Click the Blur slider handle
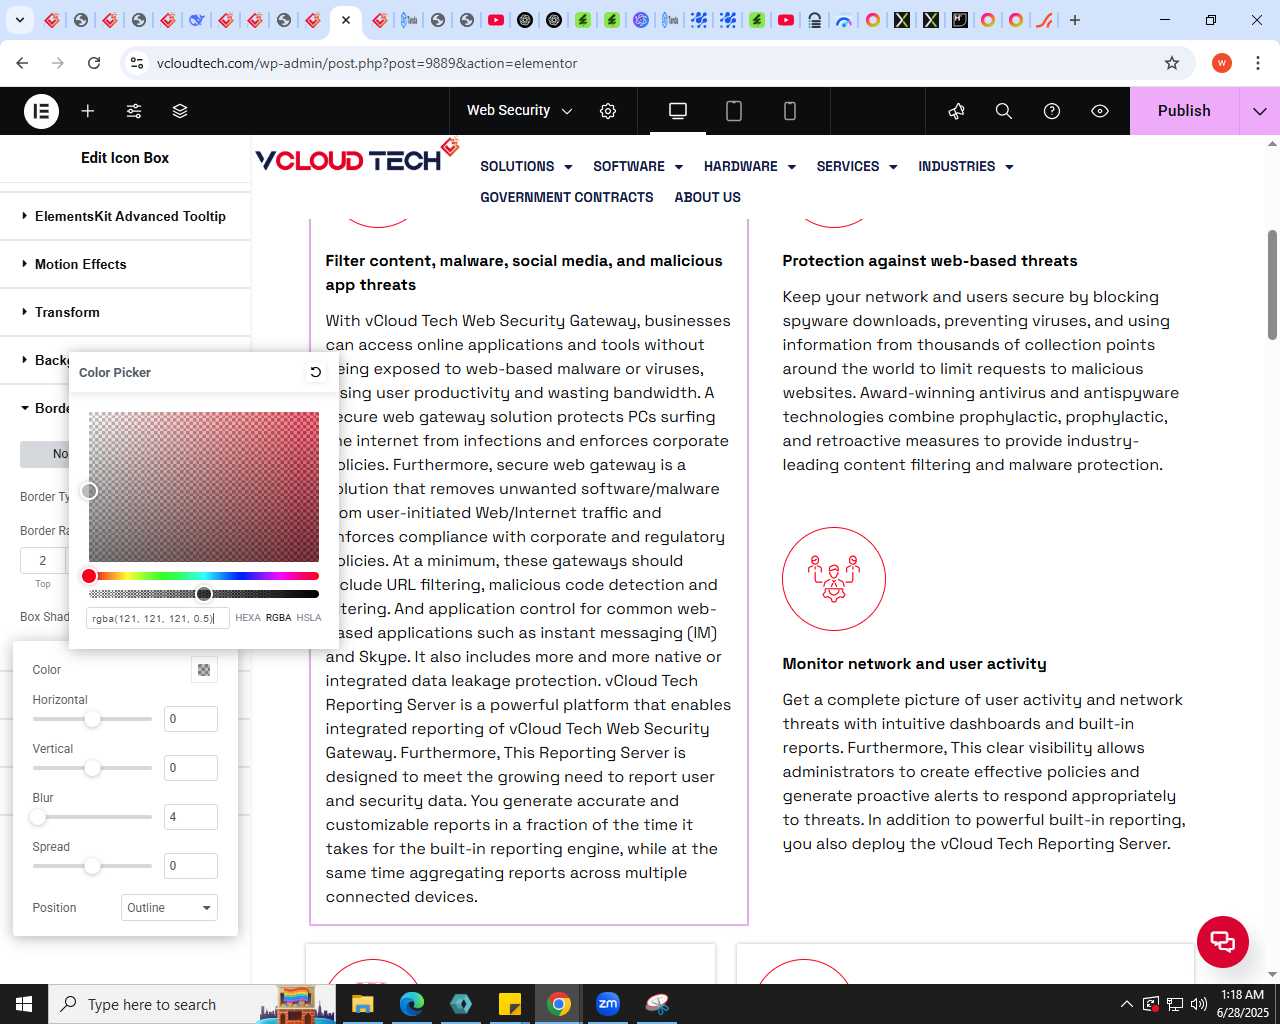 38,817
